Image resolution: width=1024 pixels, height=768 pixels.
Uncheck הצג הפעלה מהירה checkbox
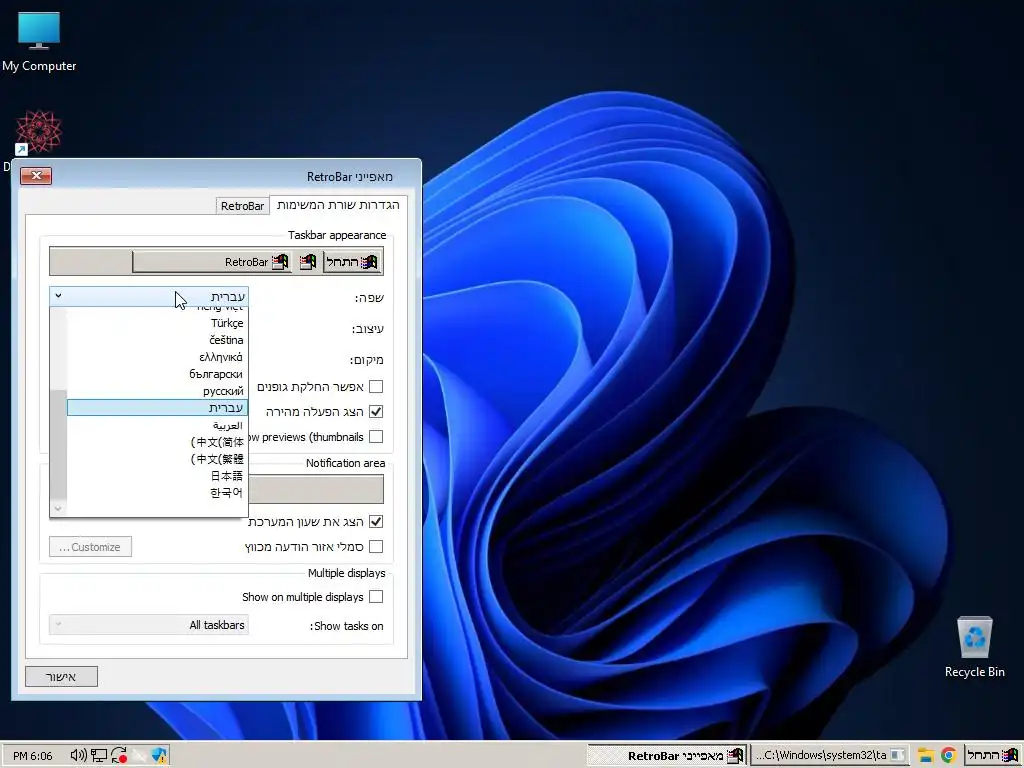[376, 411]
